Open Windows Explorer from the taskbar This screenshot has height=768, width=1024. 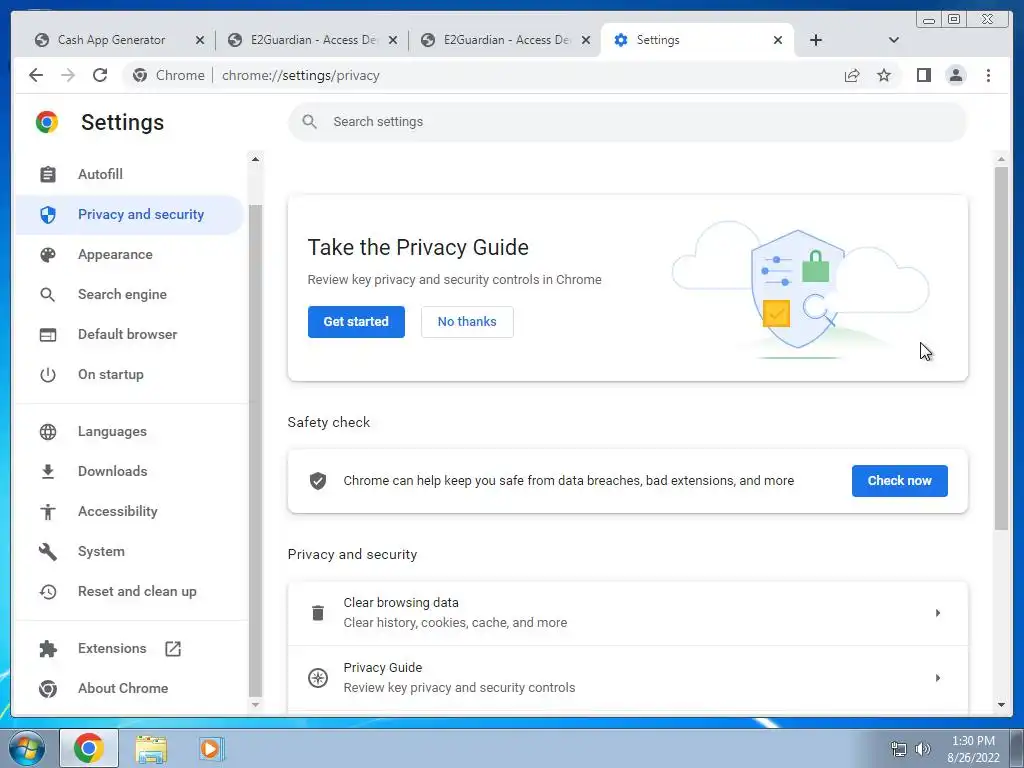151,748
